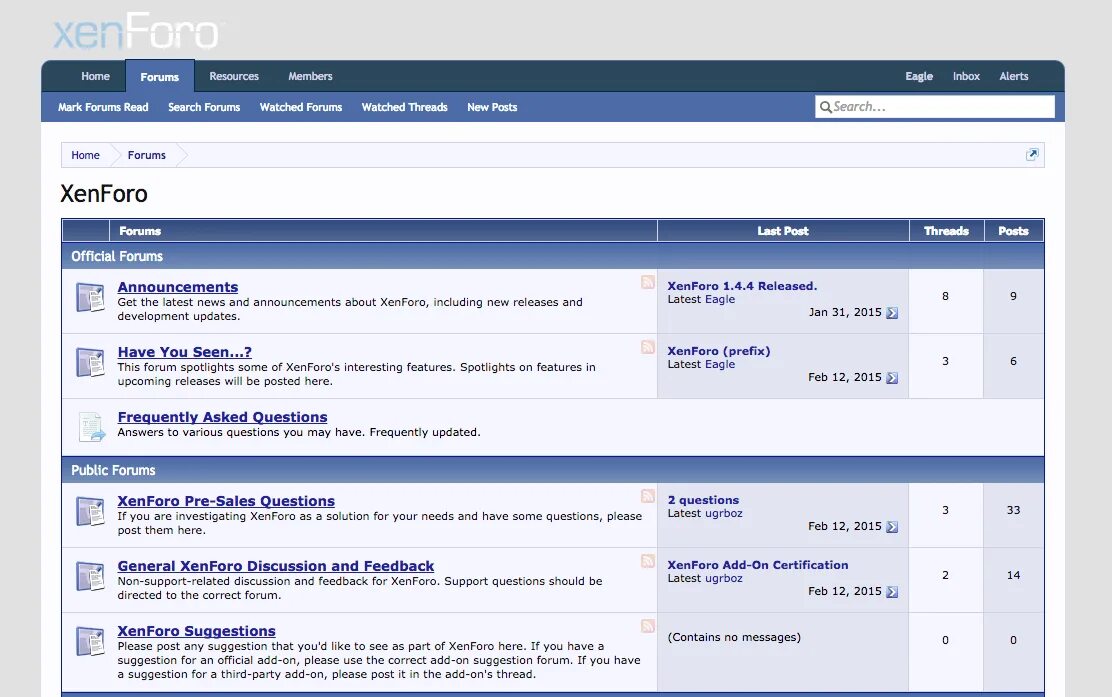Go to last post arrow in Pre-Sales Questions row
Screen dimensions: 1112x697
[892, 527]
